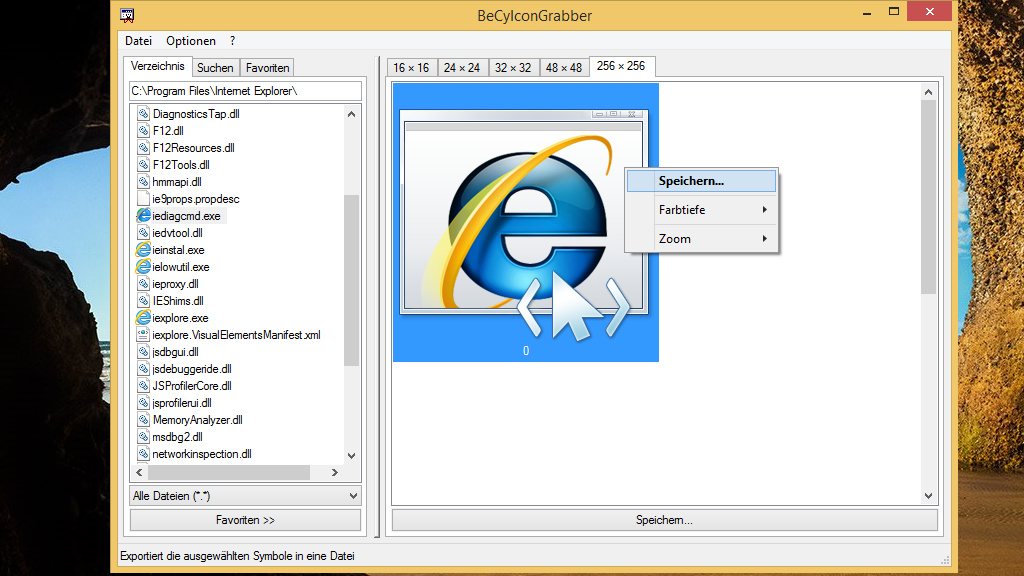Select the 256 × 256 size tab

620,66
